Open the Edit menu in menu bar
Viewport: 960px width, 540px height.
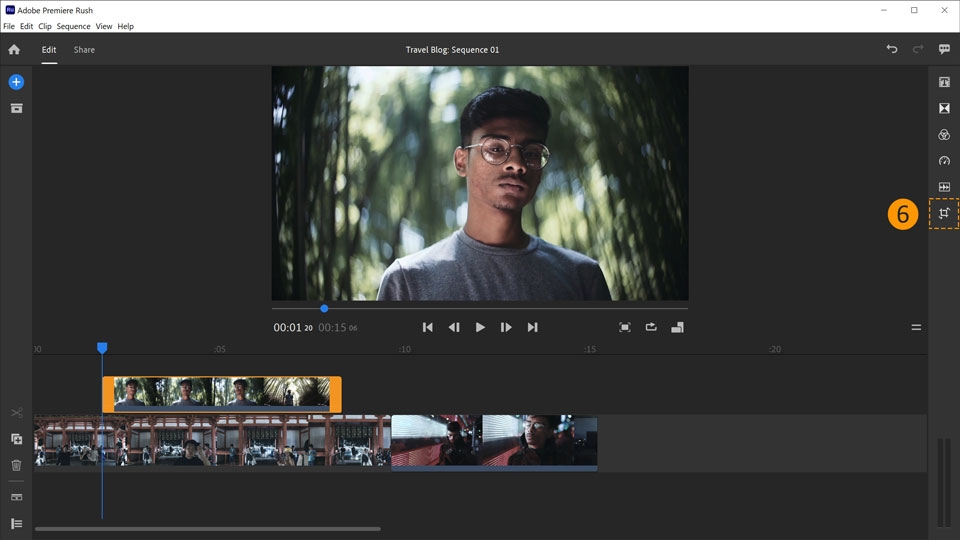pos(26,26)
